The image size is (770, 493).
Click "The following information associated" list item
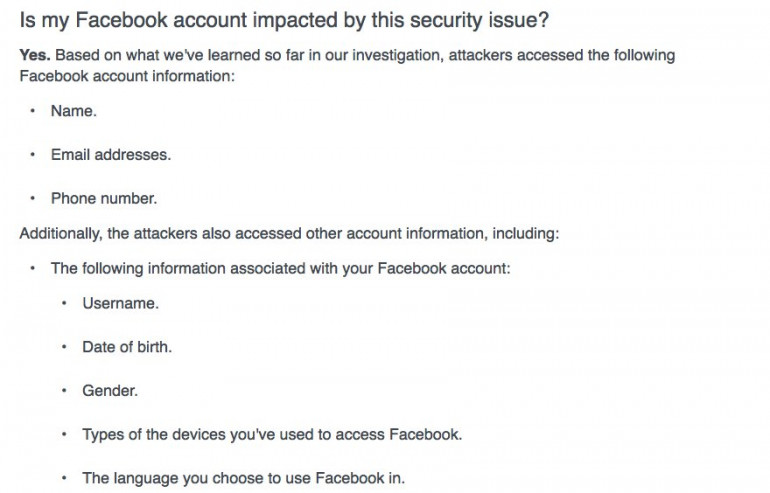[281, 268]
